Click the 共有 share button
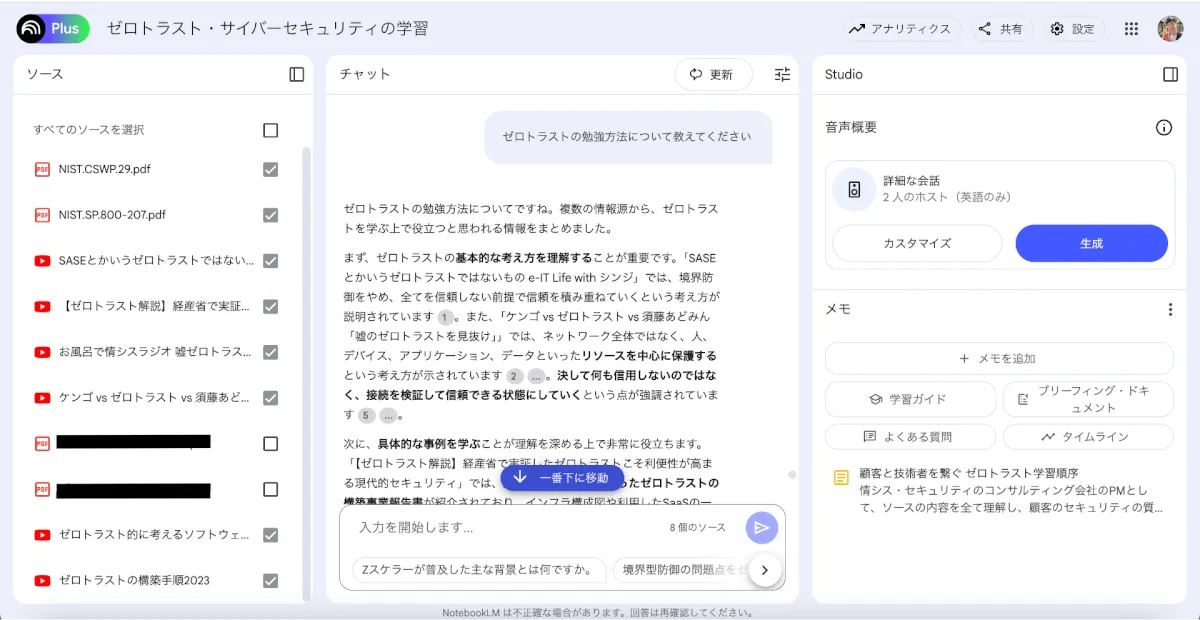This screenshot has height=620, width=1200. click(1001, 29)
